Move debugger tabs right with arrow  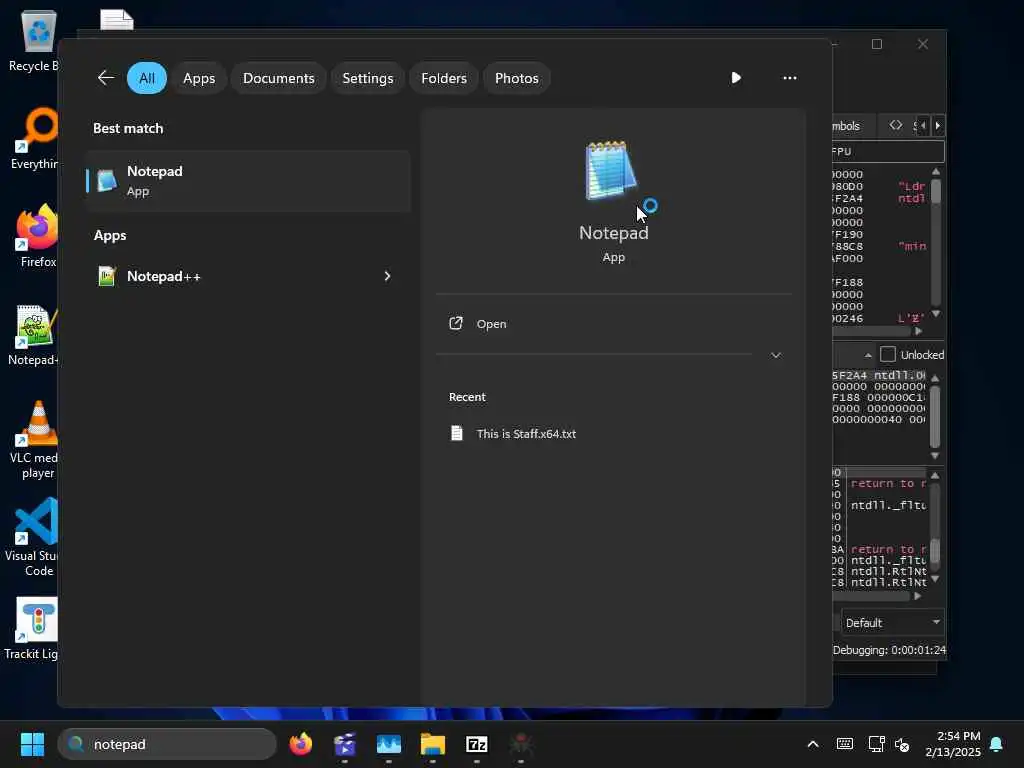(x=938, y=125)
